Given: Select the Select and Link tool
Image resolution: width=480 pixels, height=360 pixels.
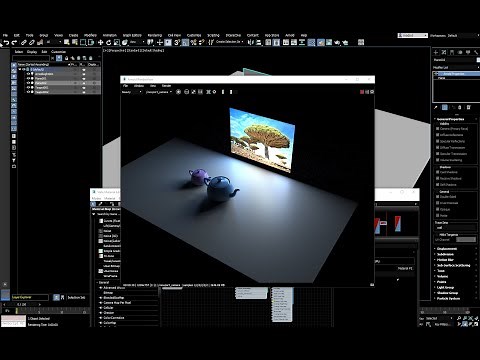Looking at the screenshot, I should tap(24, 42).
